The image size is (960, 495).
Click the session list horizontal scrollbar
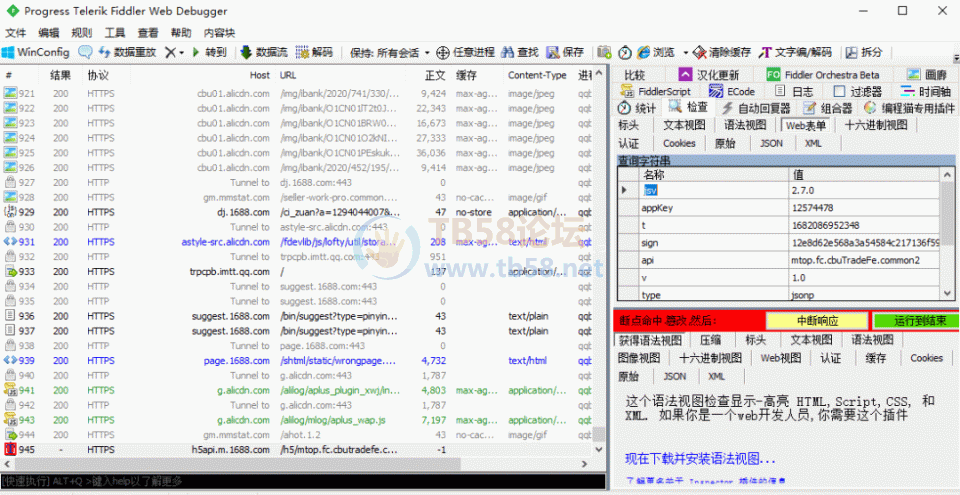coord(297,464)
